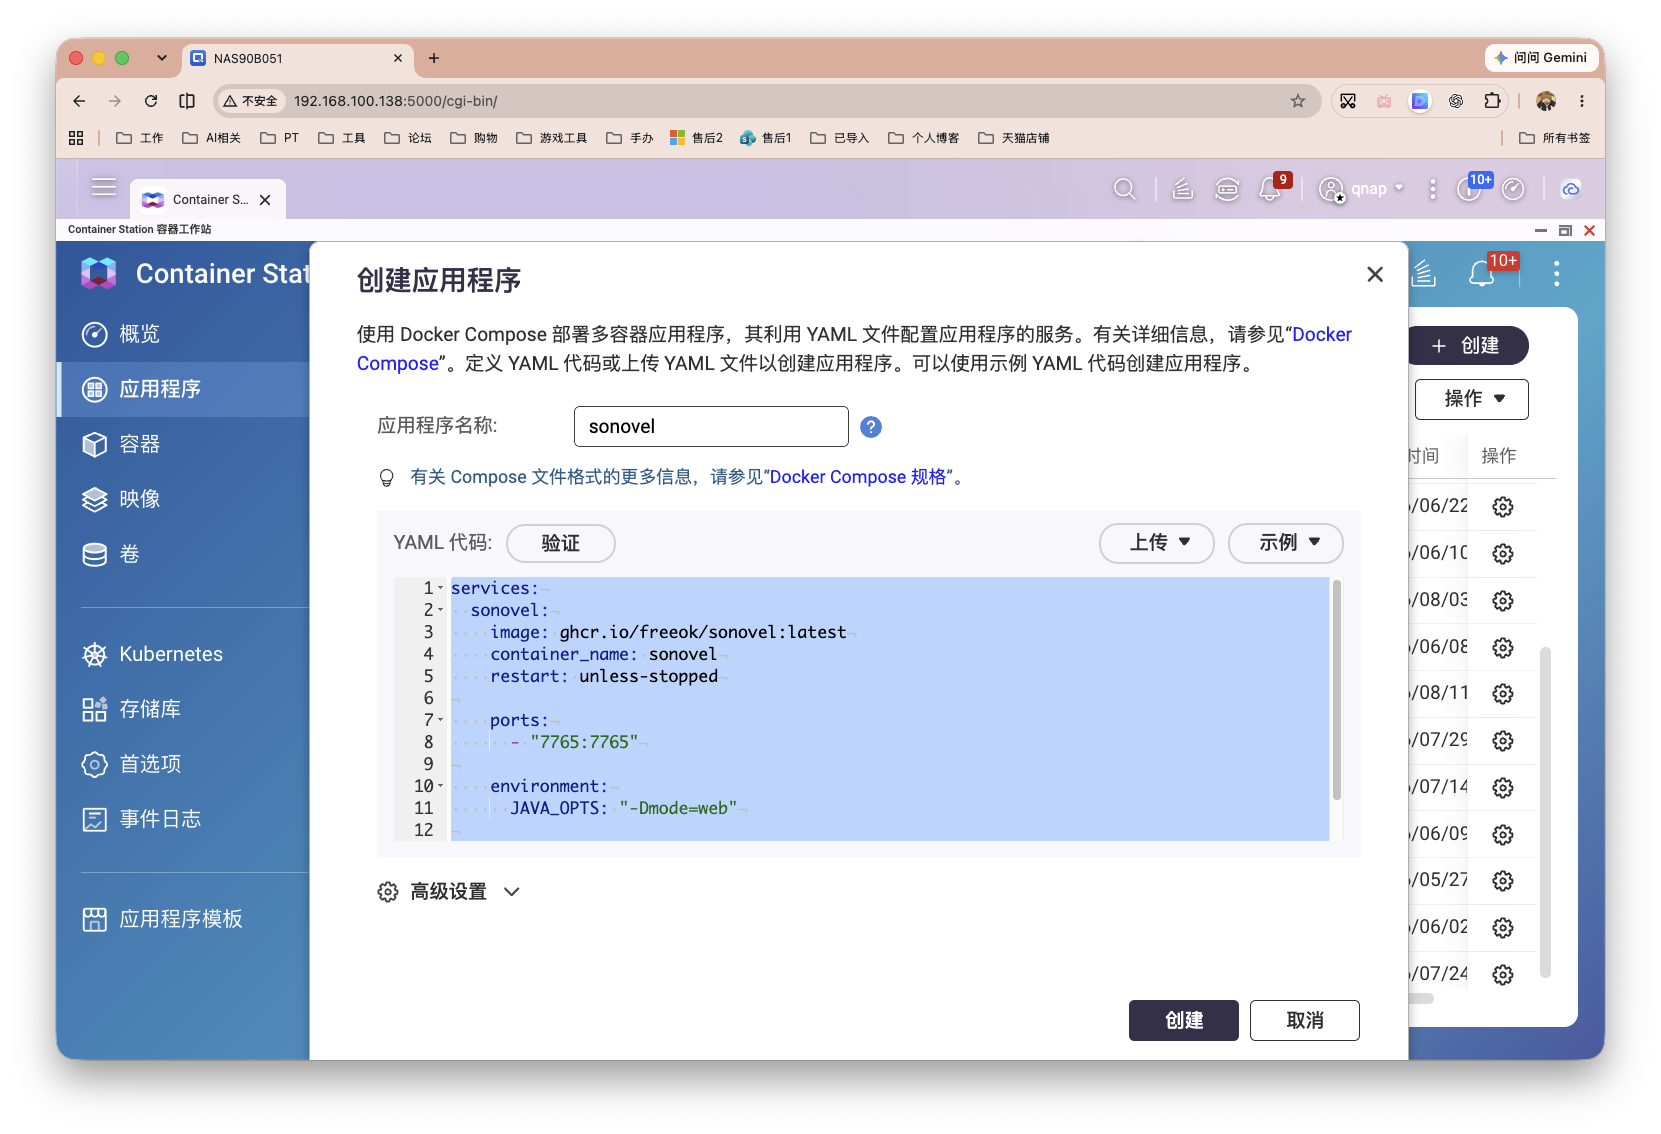This screenshot has height=1134, width=1661.
Task: Expand the 高级设置 advanced settings
Action: (449, 891)
